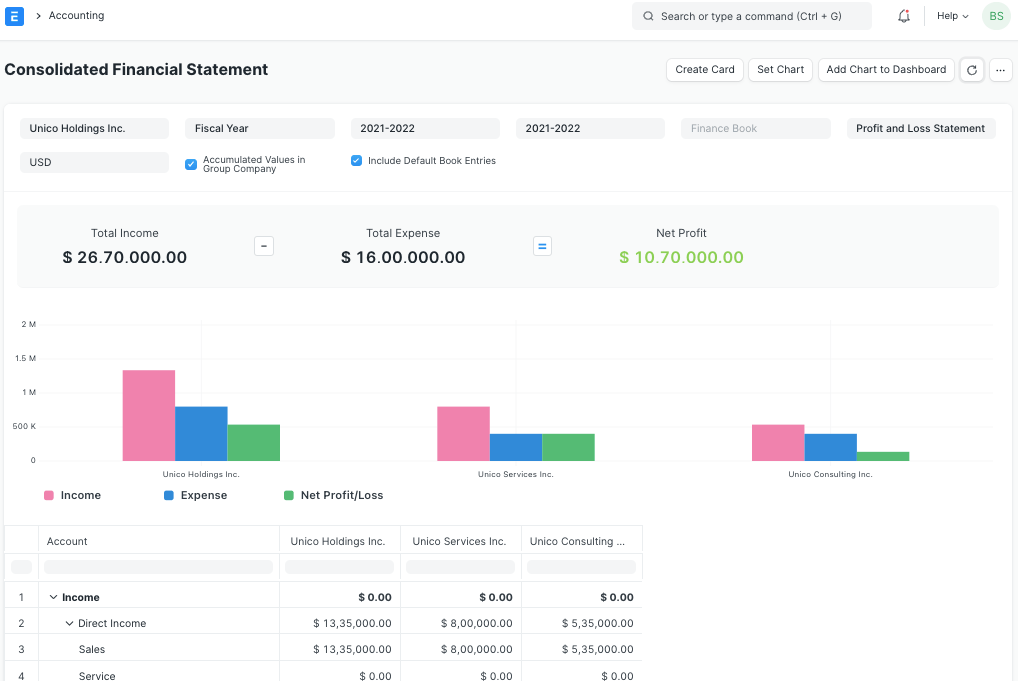
Task: Click the minus icon beside Total Income
Action: [x=263, y=245]
